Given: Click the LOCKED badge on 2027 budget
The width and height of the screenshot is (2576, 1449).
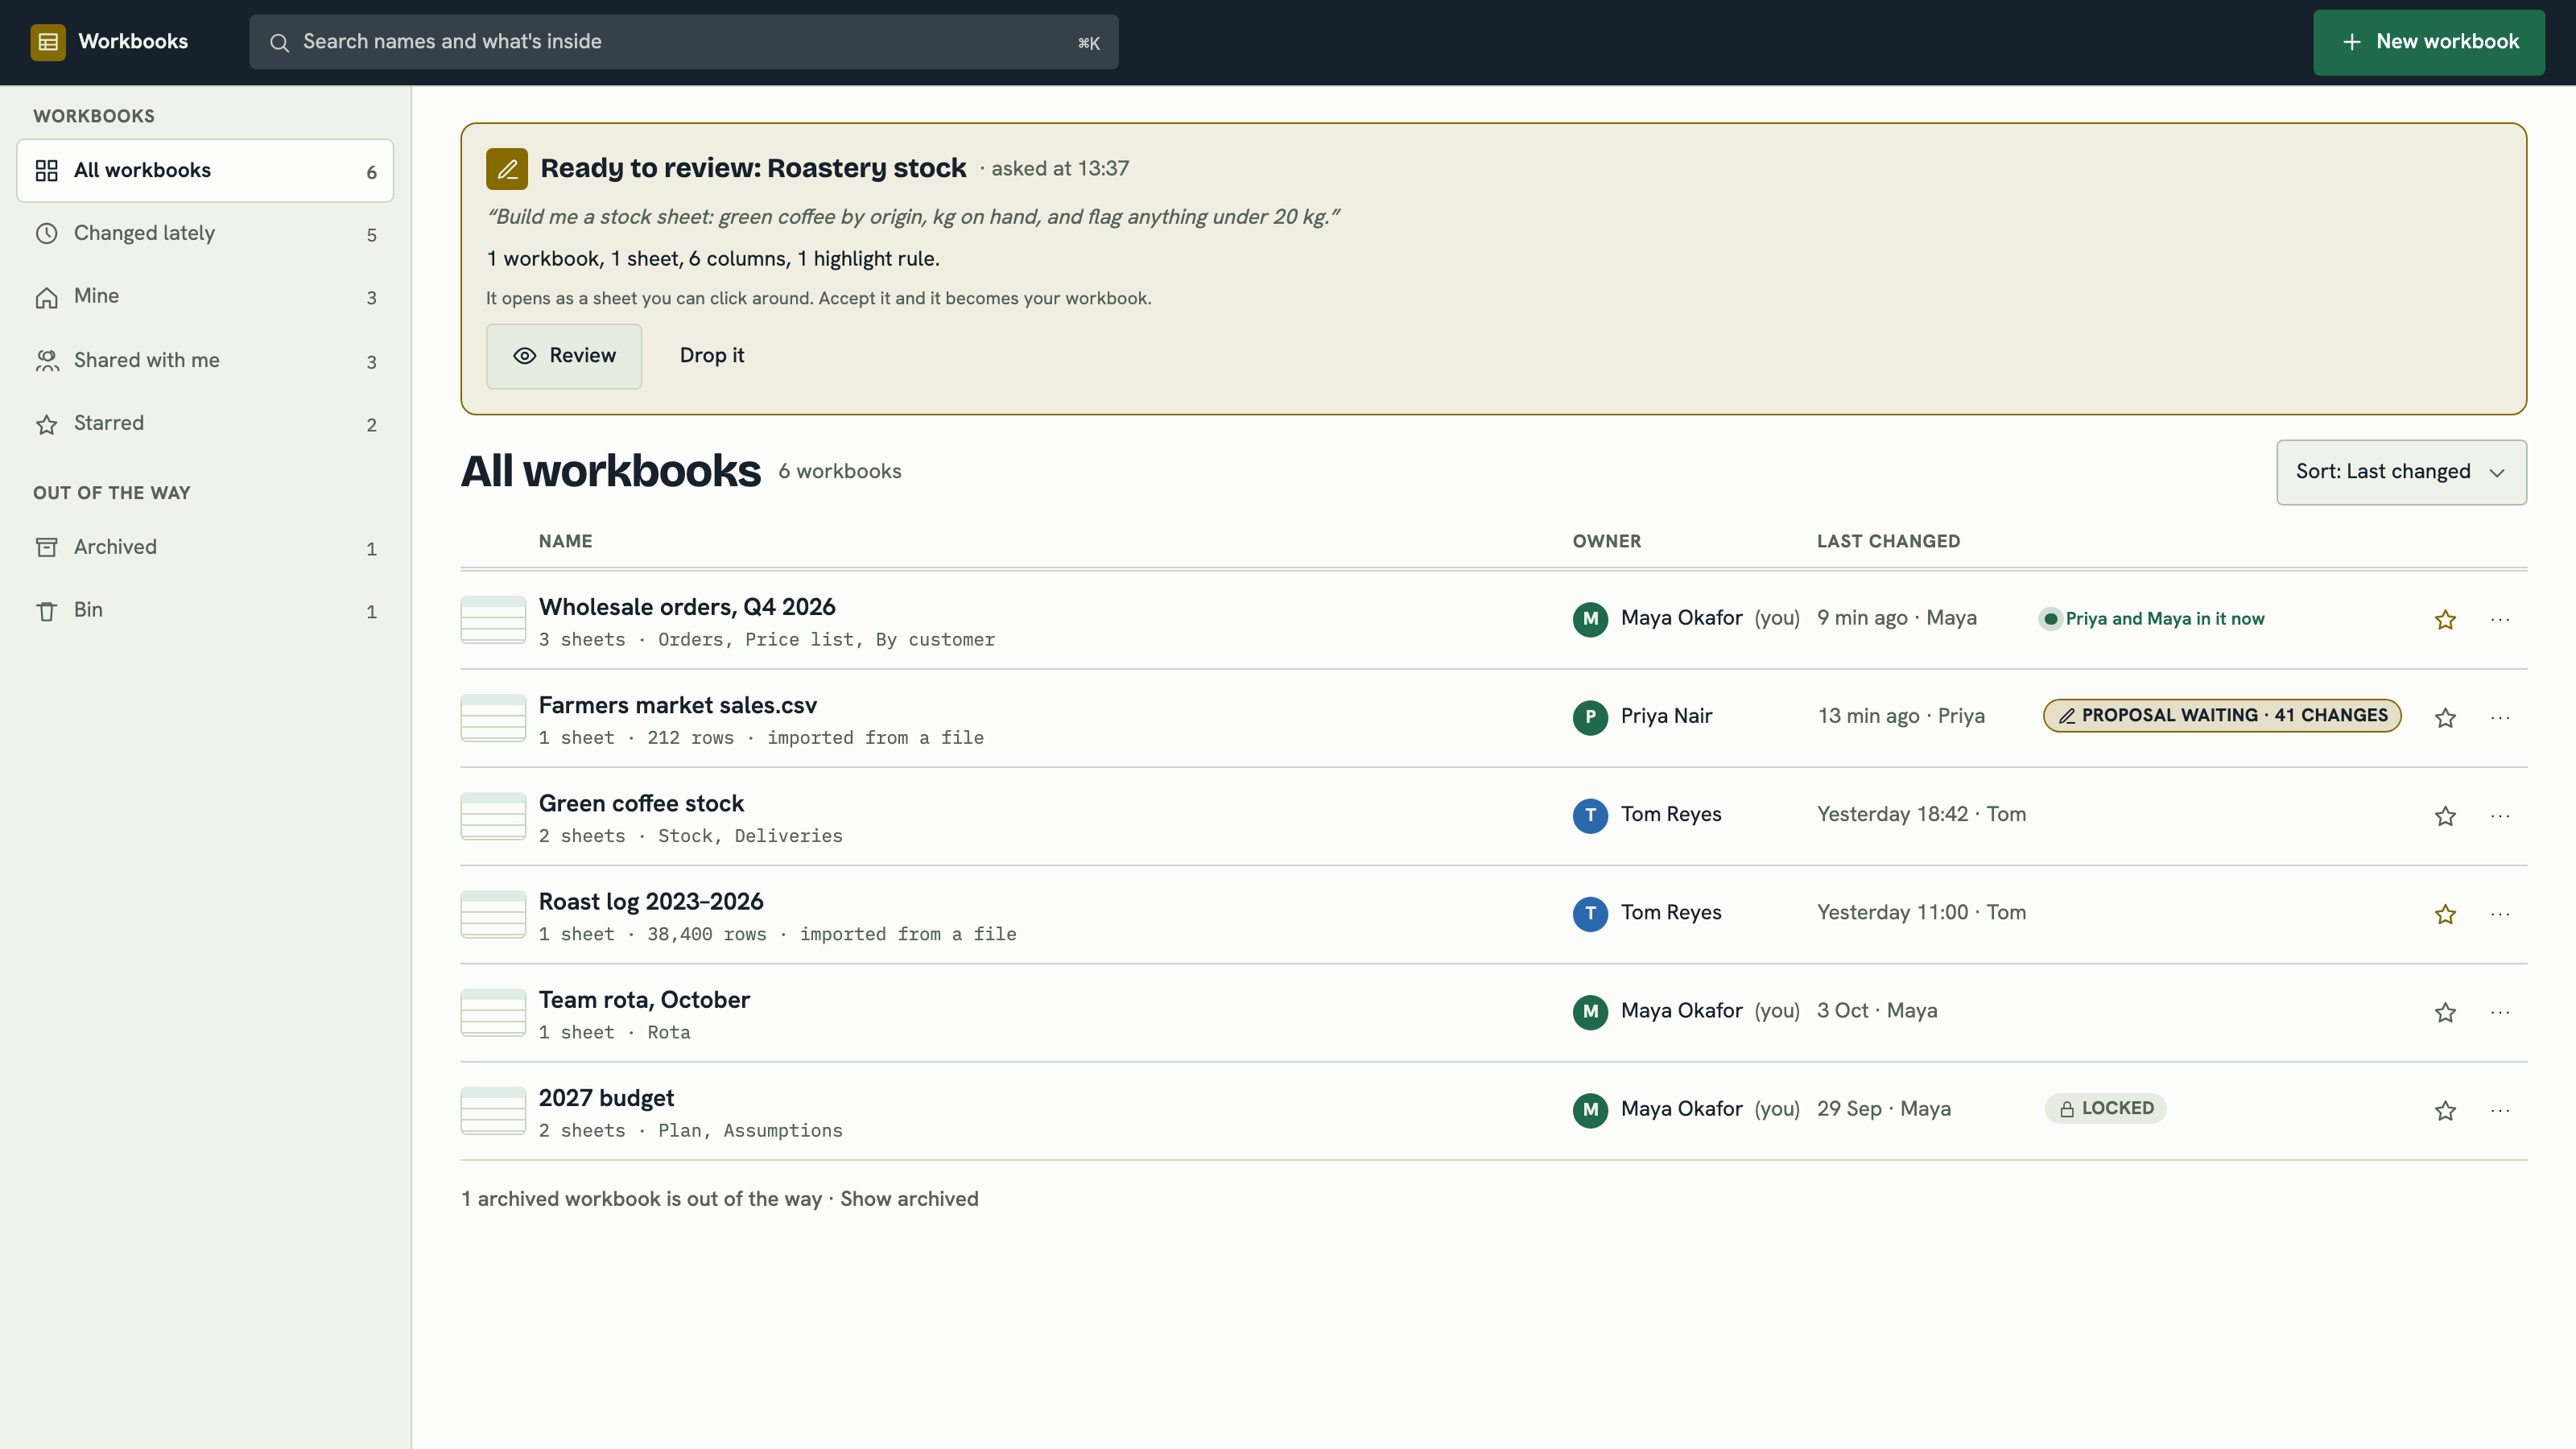Looking at the screenshot, I should click(2106, 1108).
